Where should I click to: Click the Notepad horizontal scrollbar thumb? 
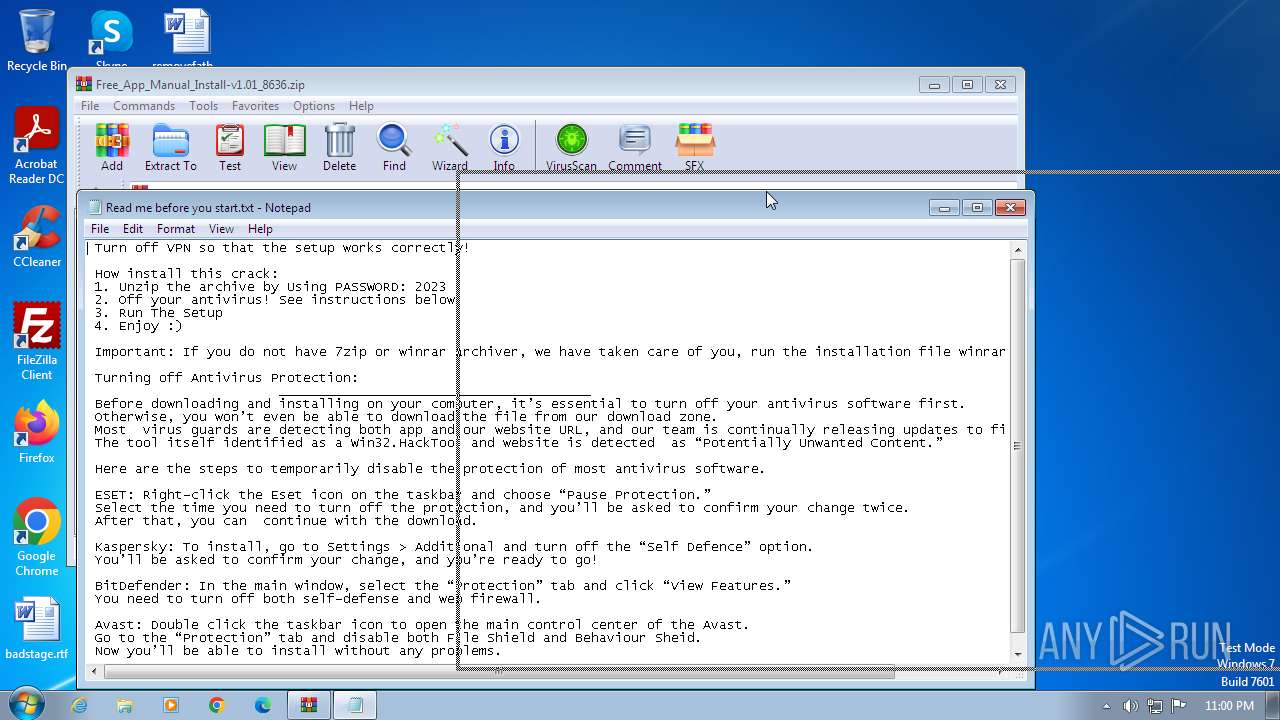coord(499,672)
